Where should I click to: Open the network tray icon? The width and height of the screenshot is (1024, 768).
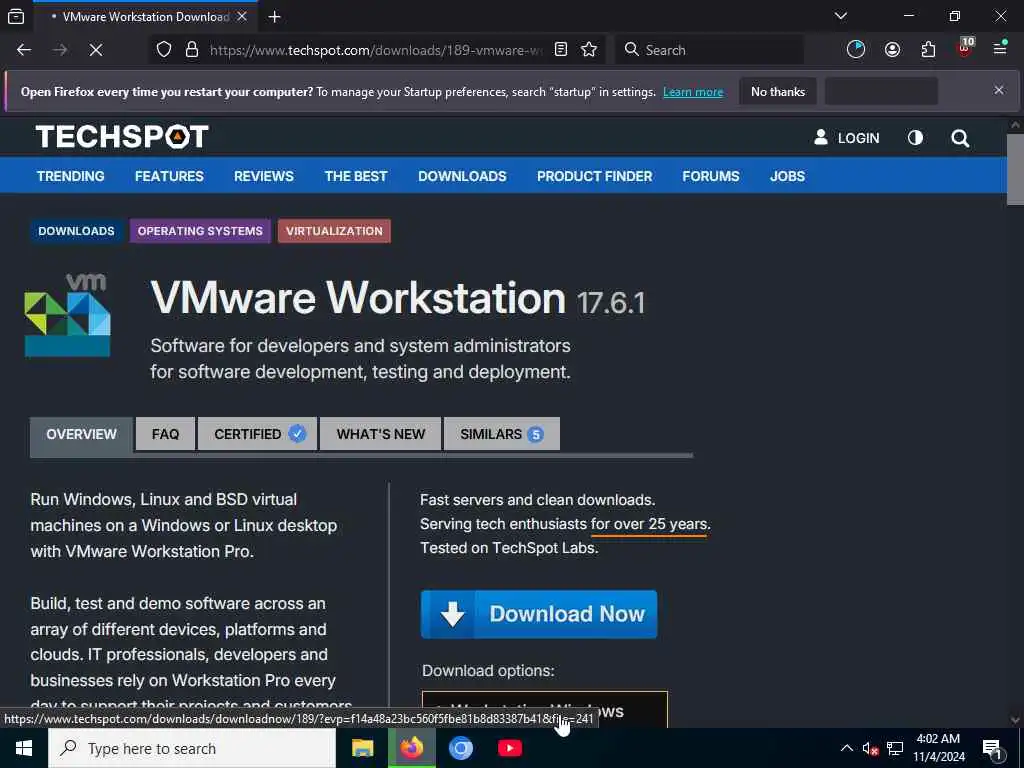coord(895,748)
